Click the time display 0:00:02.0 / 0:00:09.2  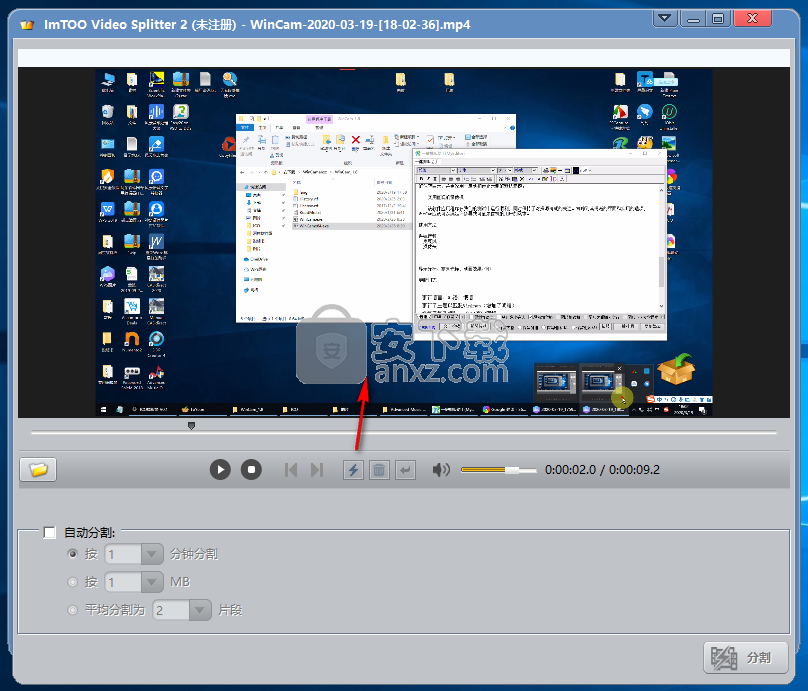tap(602, 469)
